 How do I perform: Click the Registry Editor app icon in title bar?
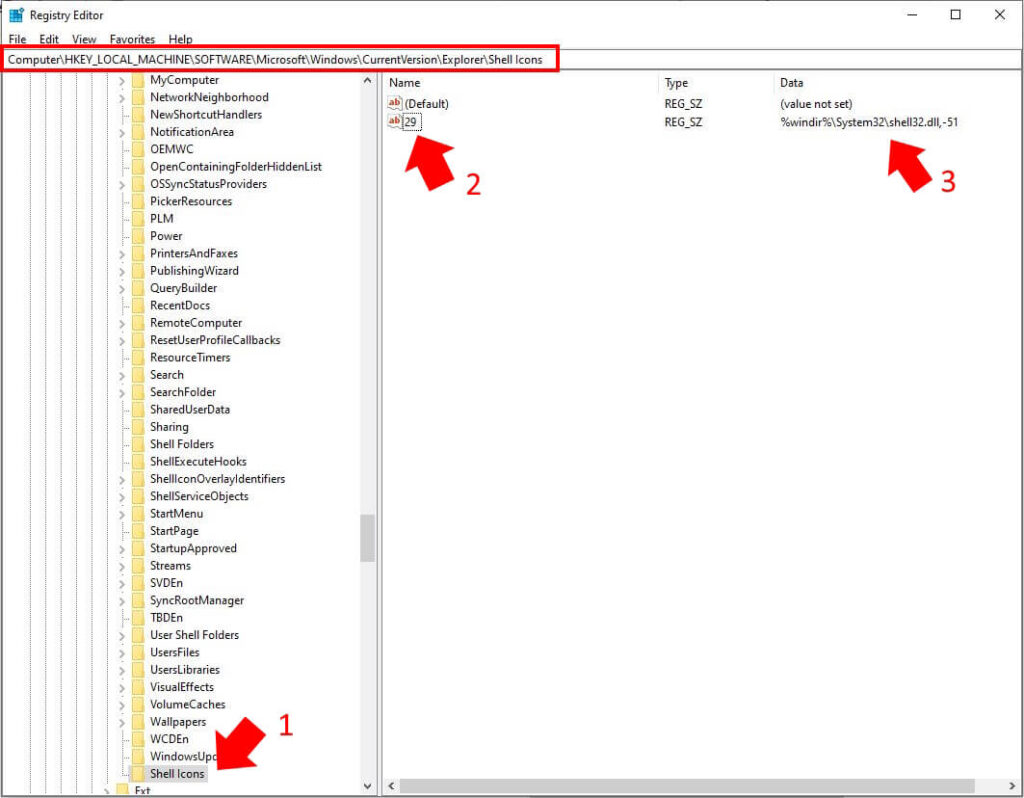coord(16,15)
